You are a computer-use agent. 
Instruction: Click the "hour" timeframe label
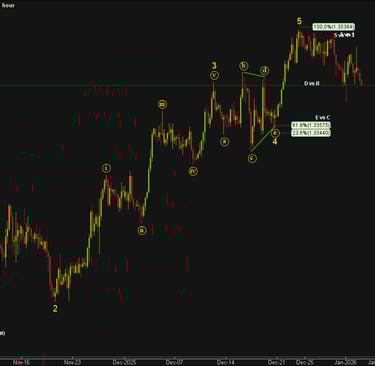pos(8,5)
